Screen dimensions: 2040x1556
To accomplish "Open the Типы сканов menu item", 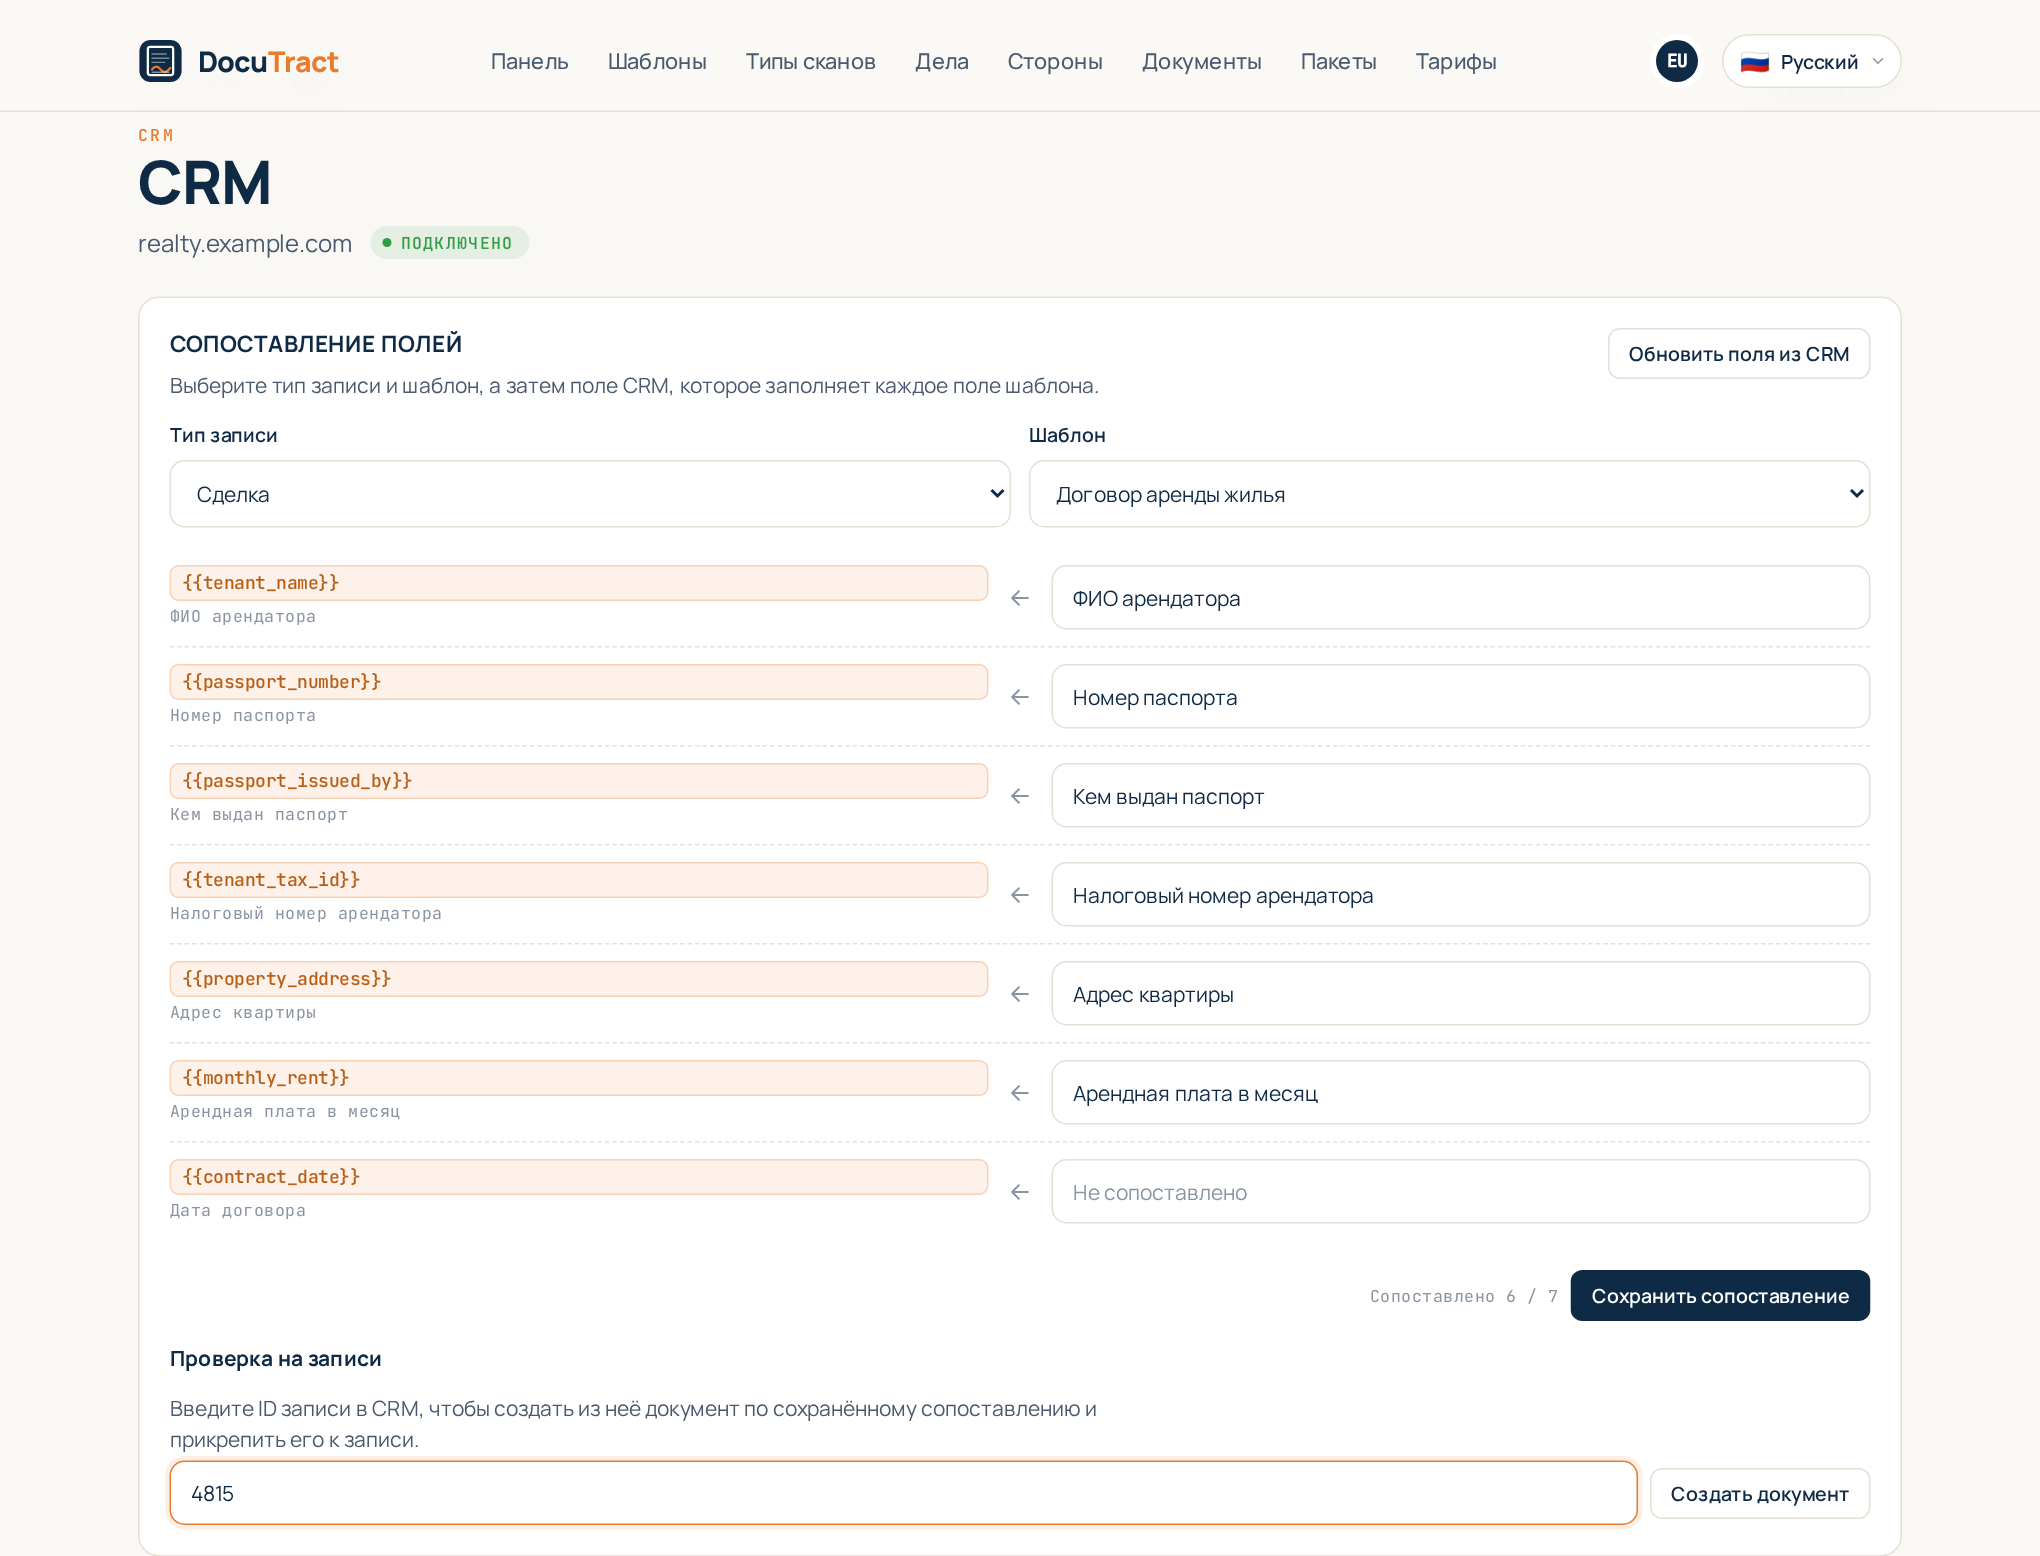I will pyautogui.click(x=810, y=62).
